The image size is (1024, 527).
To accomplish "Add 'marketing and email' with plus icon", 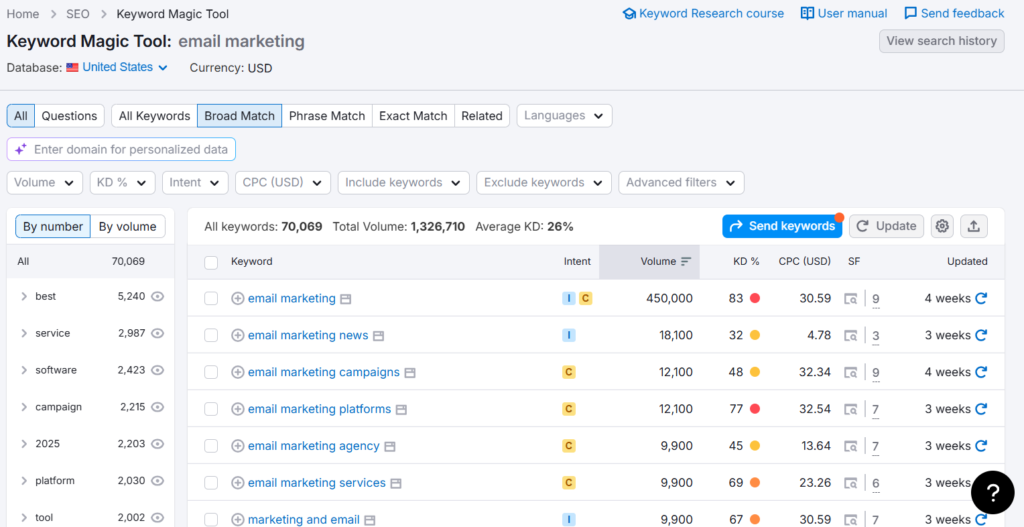I will point(238,520).
